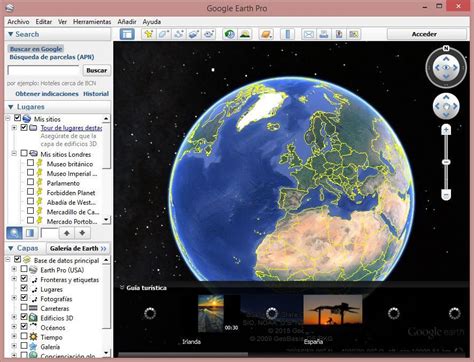The width and height of the screenshot is (474, 362).
Task: Uncheck the Edificios 3D layer
Action: click(24, 317)
